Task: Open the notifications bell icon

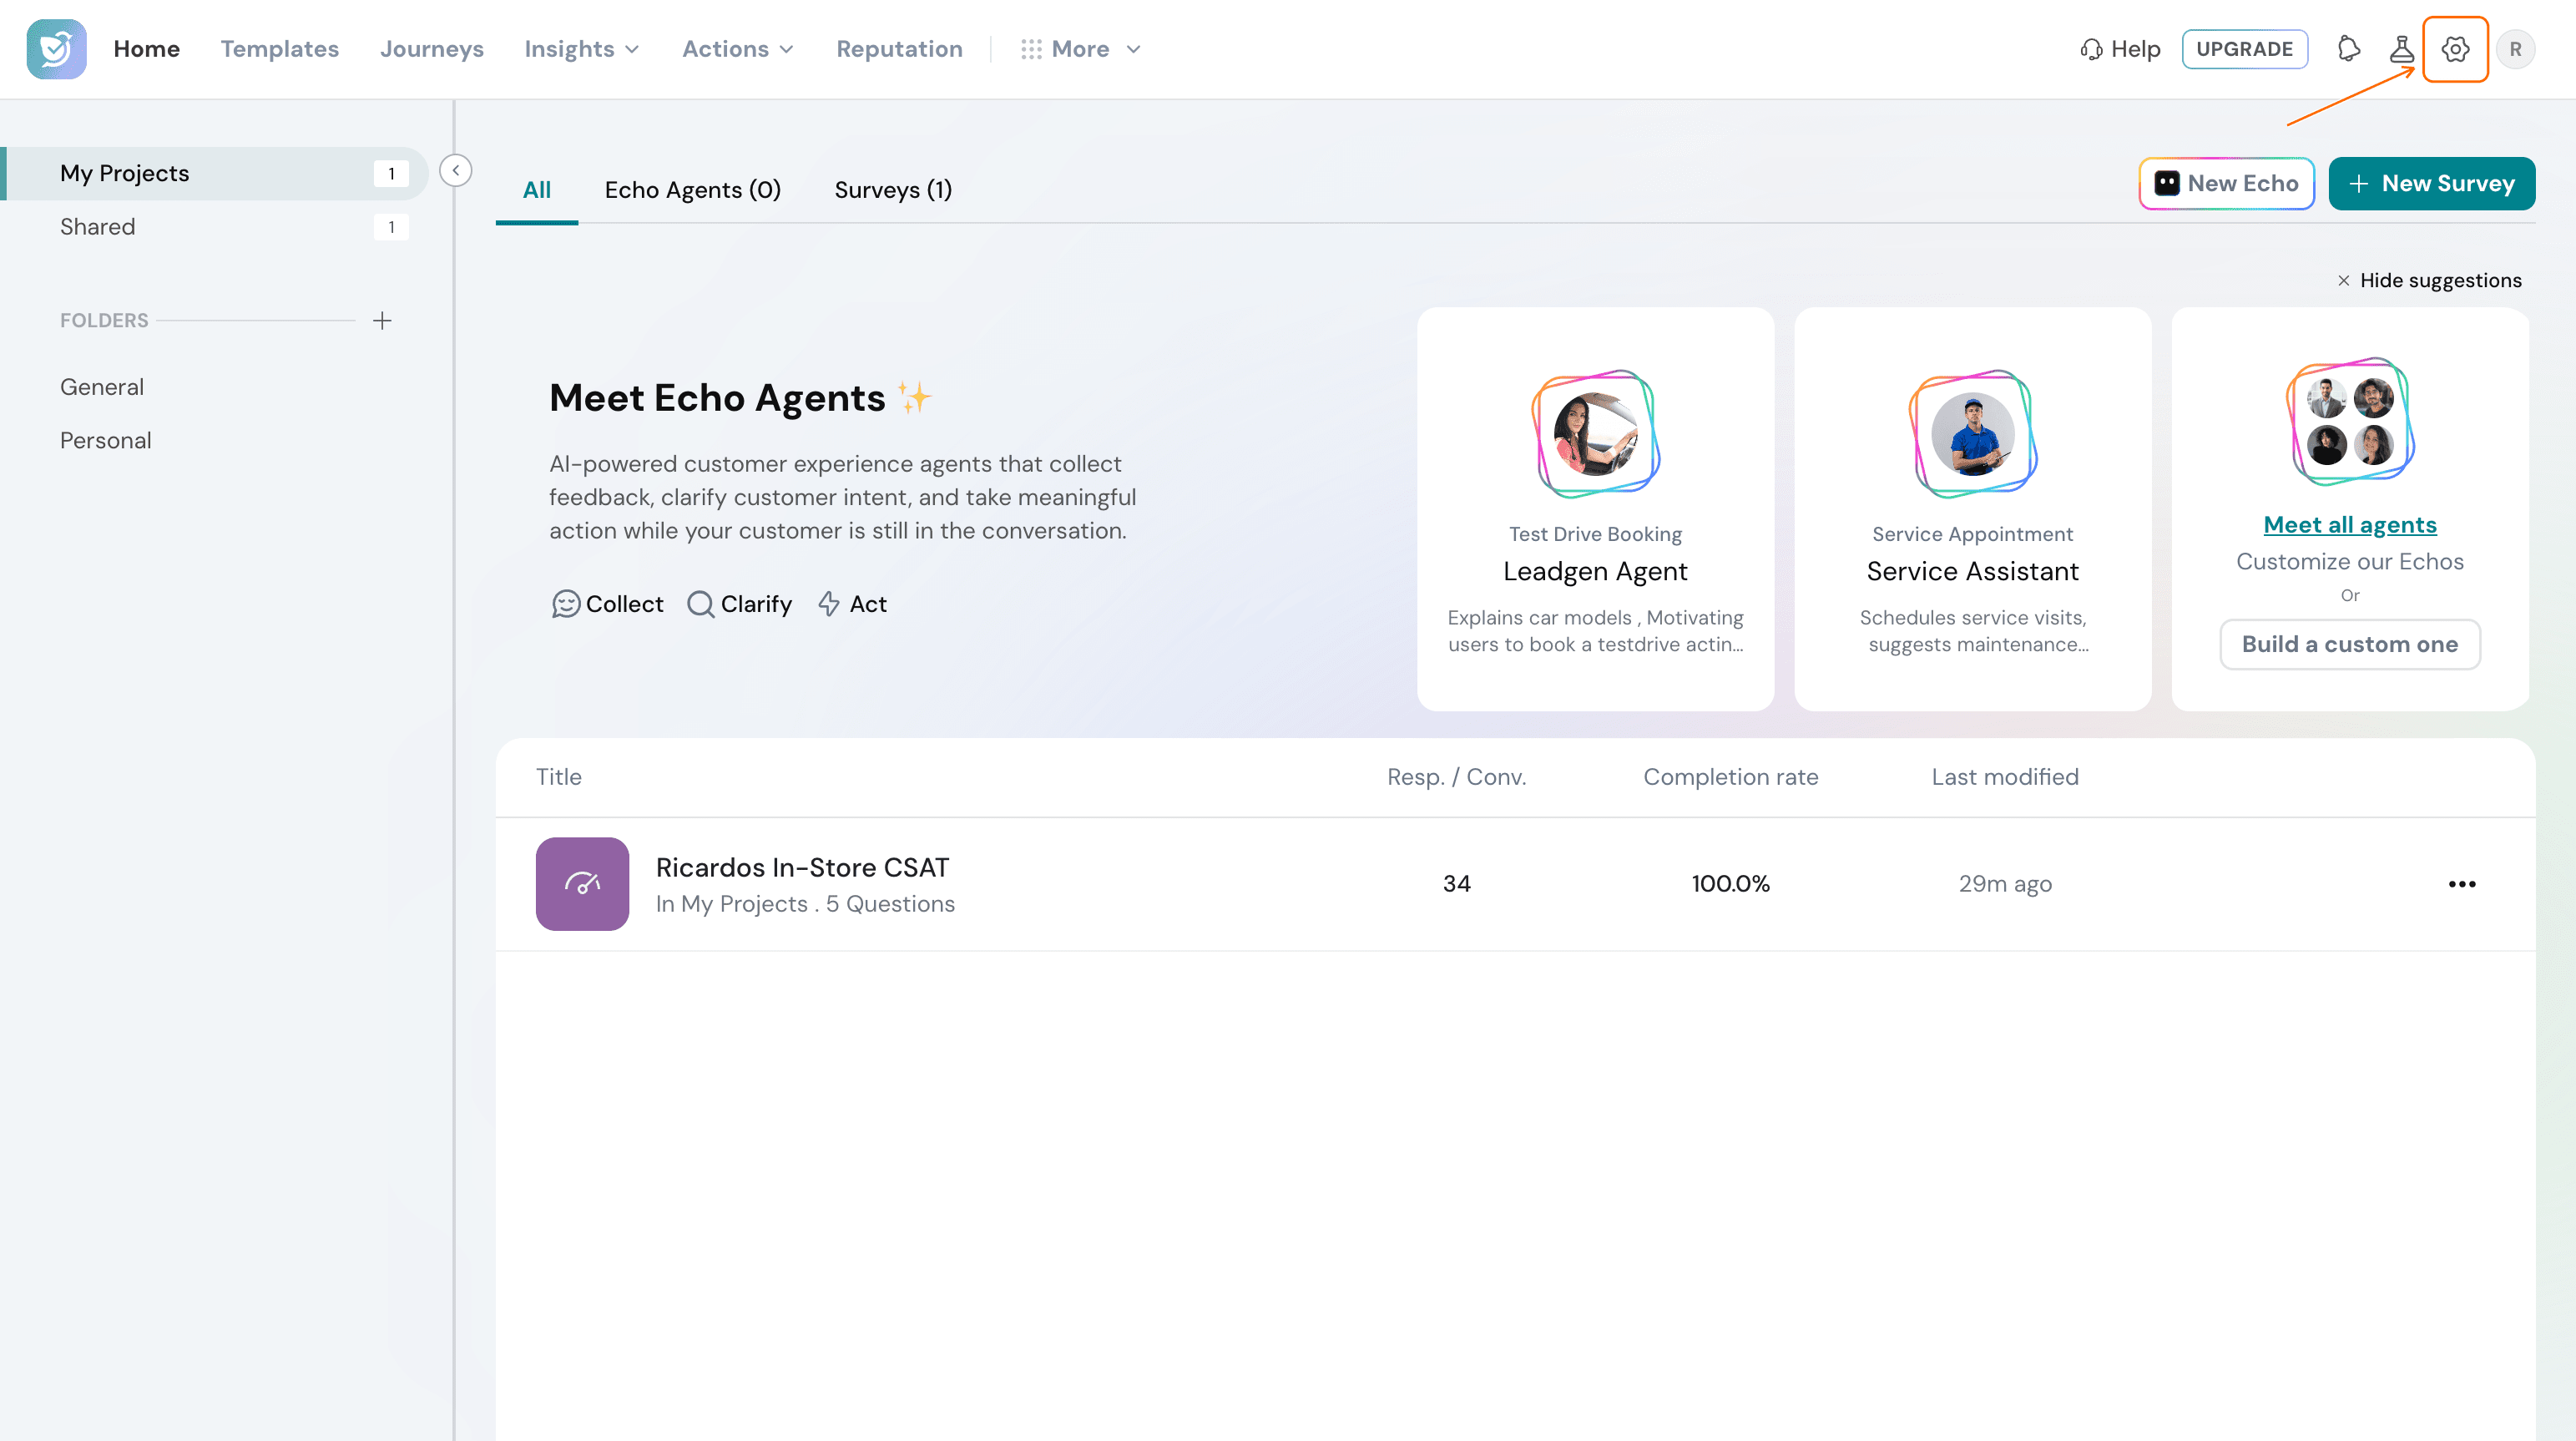Action: [2348, 49]
